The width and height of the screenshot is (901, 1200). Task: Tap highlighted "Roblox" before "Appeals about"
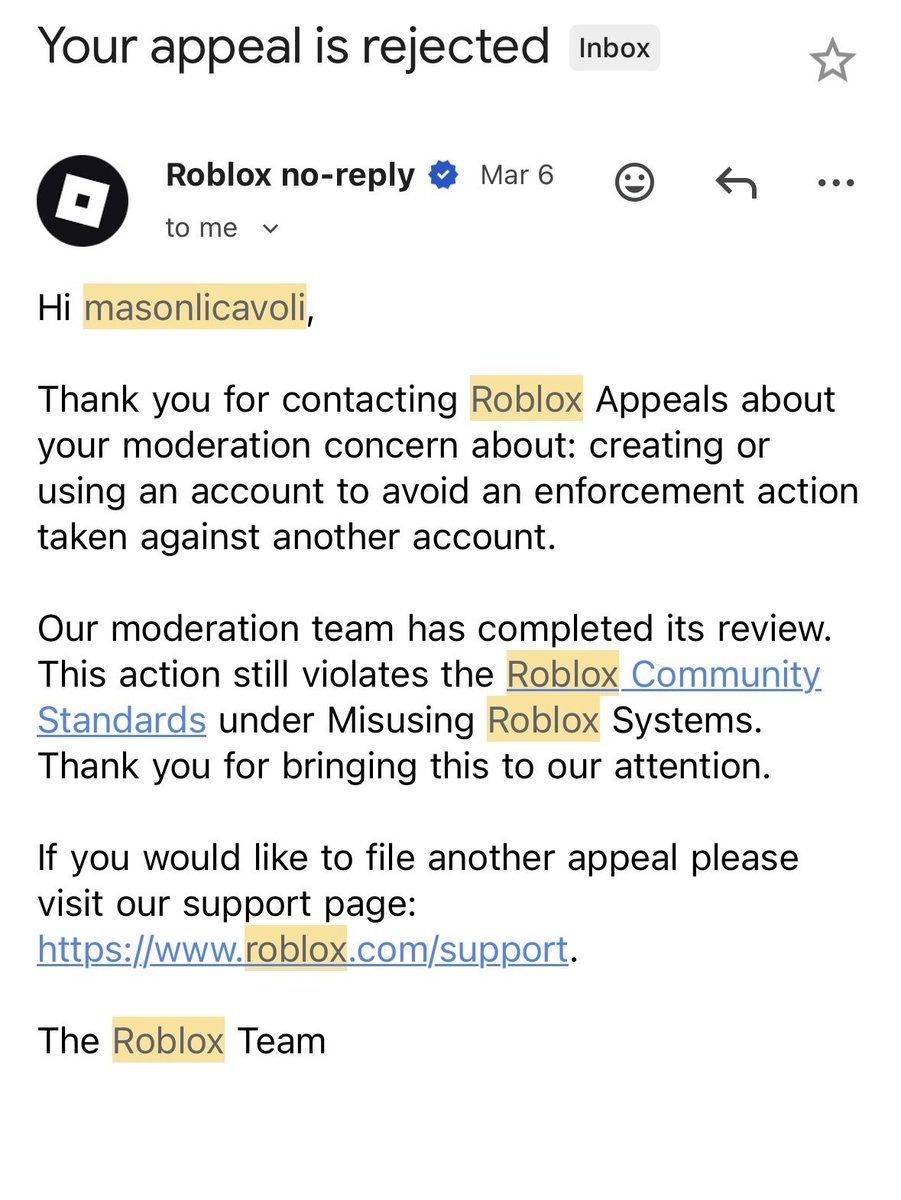(x=527, y=399)
